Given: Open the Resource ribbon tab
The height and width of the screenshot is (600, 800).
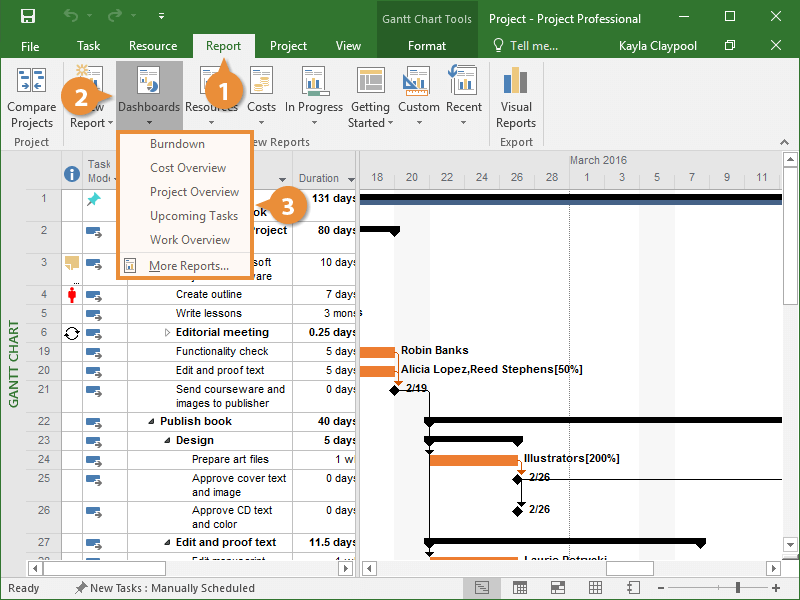Looking at the screenshot, I should [153, 46].
